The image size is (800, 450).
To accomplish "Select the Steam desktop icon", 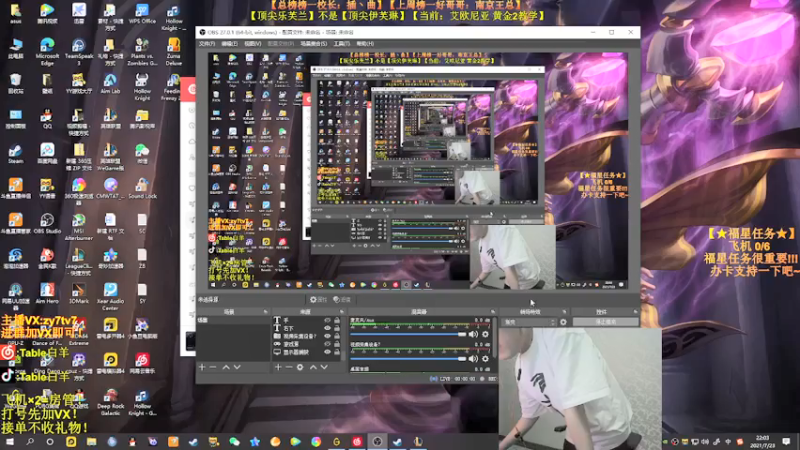I will pos(15,154).
